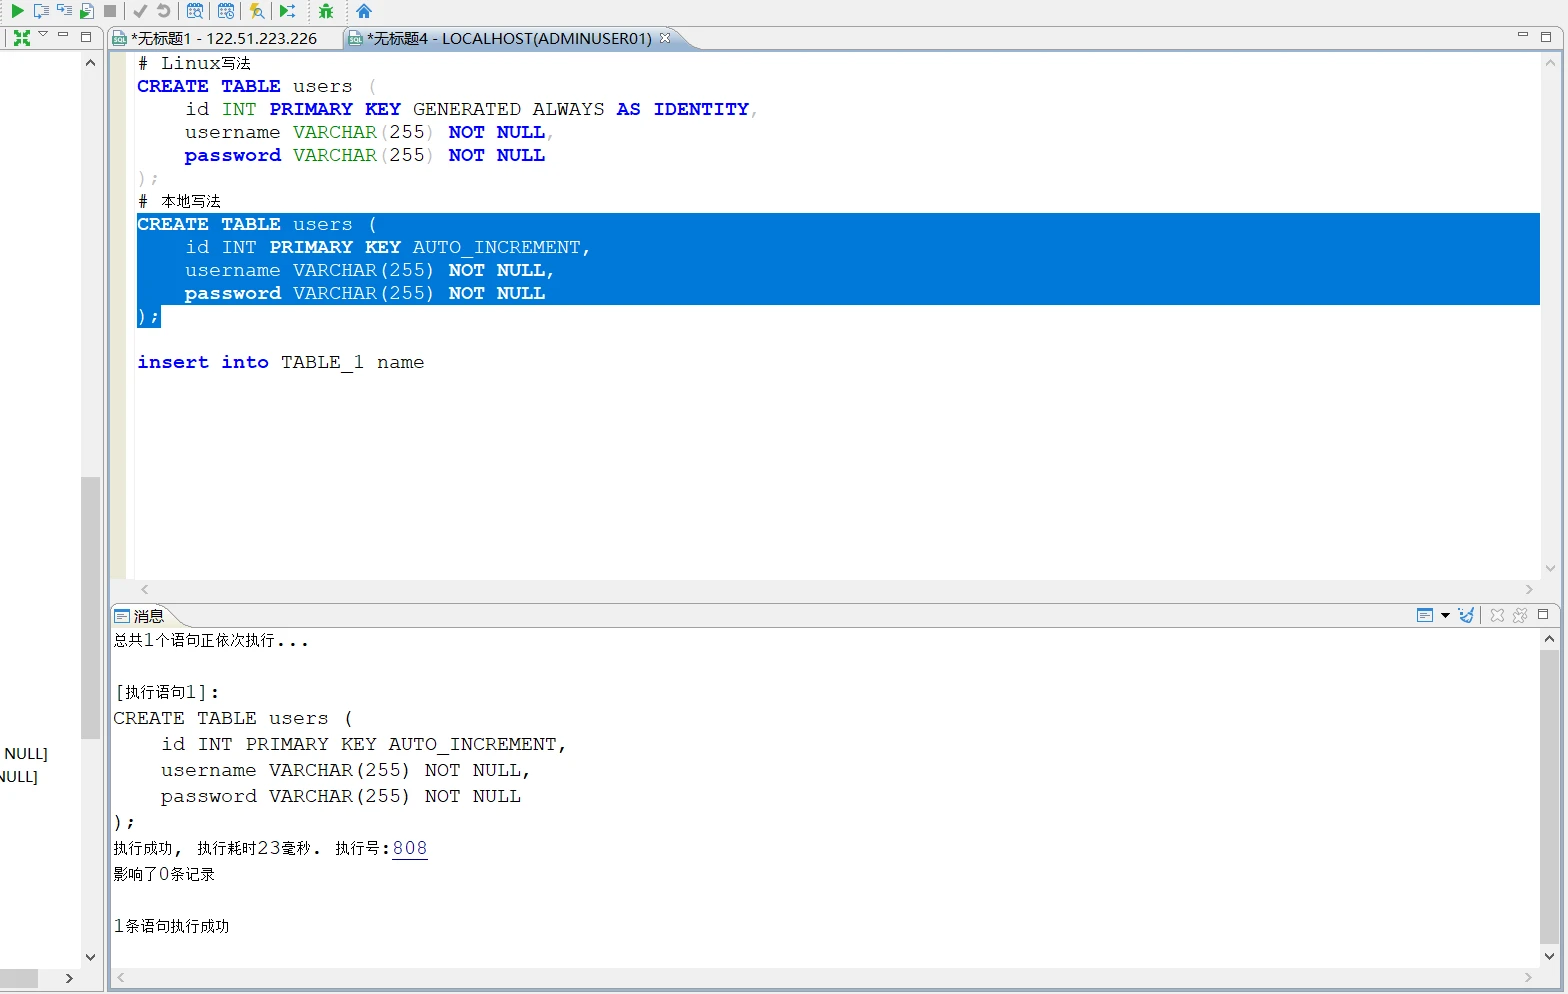Click the rollback undo arrow icon
1568x994 pixels.
point(163,11)
